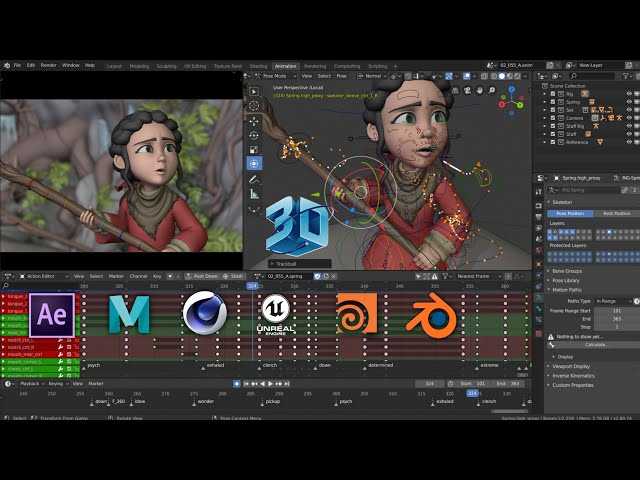Switch viewport to material preview shading
Screen dimensions: 640x480
509,76
